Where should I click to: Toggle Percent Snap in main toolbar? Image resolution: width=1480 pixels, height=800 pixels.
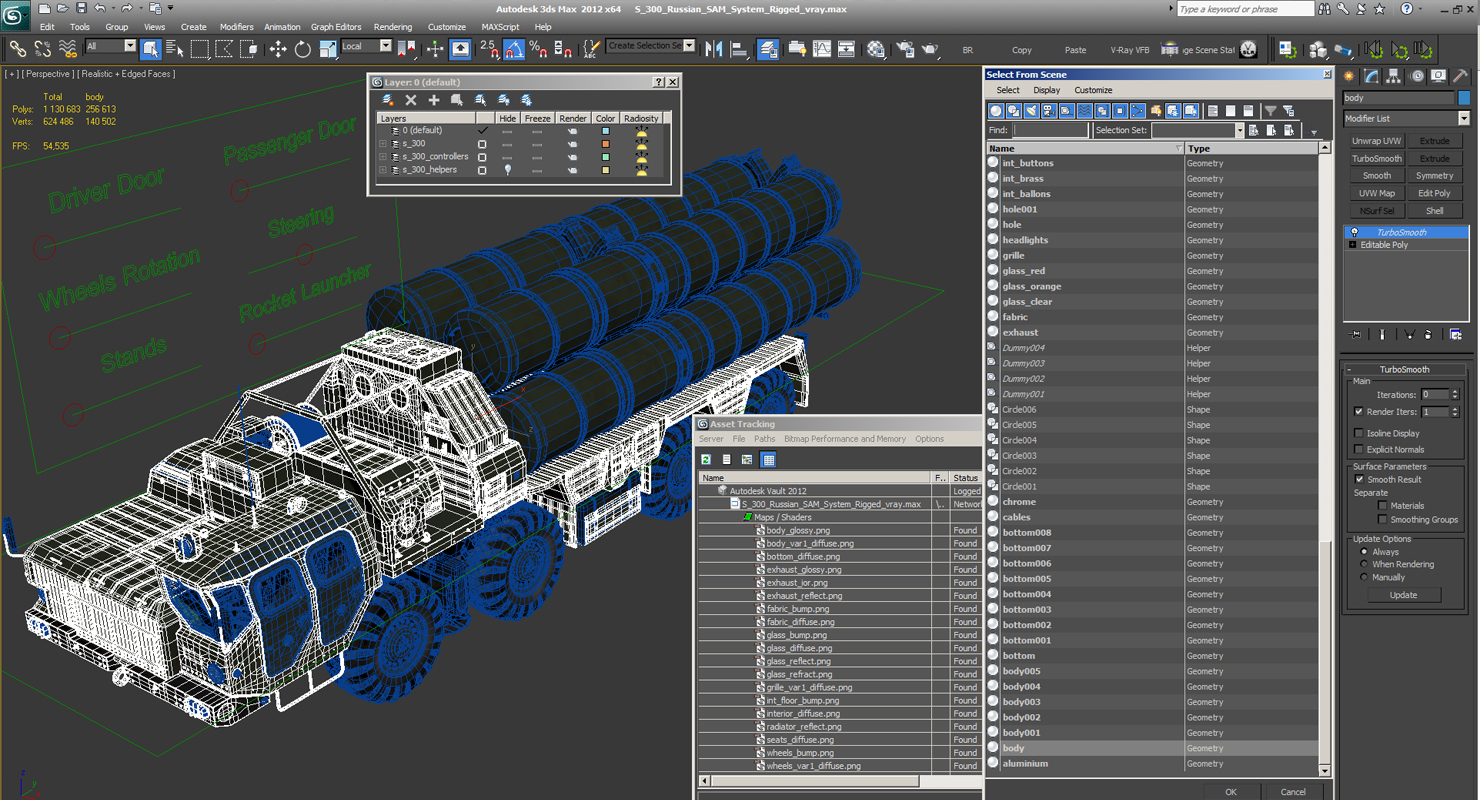tap(538, 48)
